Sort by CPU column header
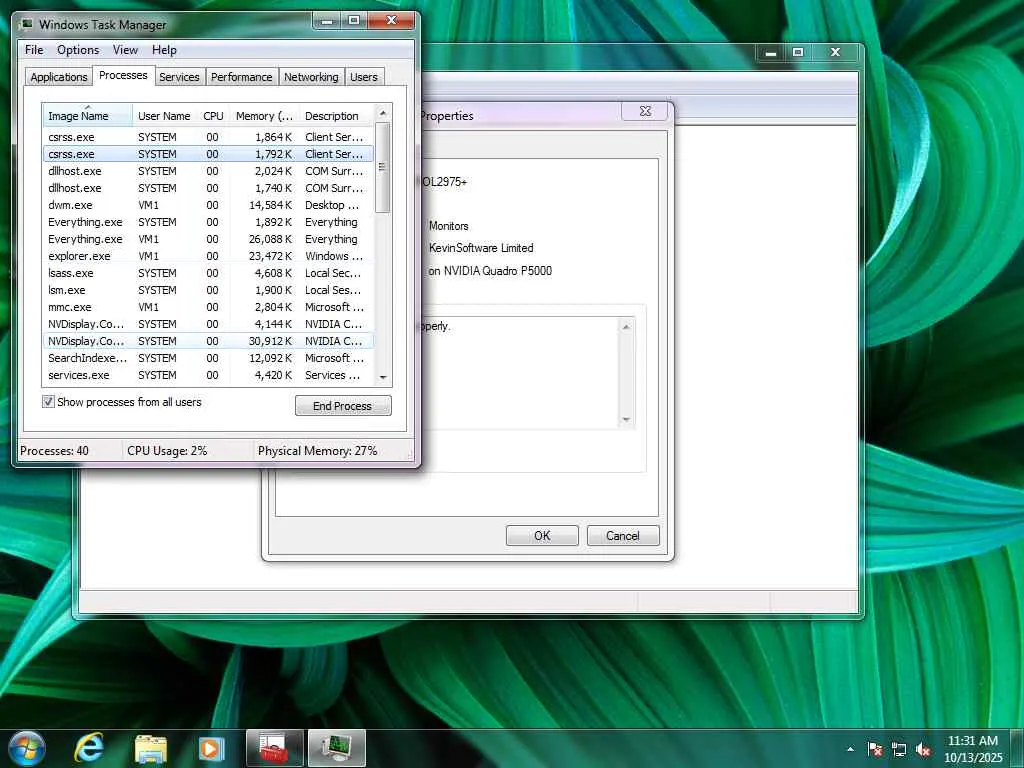Image resolution: width=1024 pixels, height=768 pixels. [214, 116]
